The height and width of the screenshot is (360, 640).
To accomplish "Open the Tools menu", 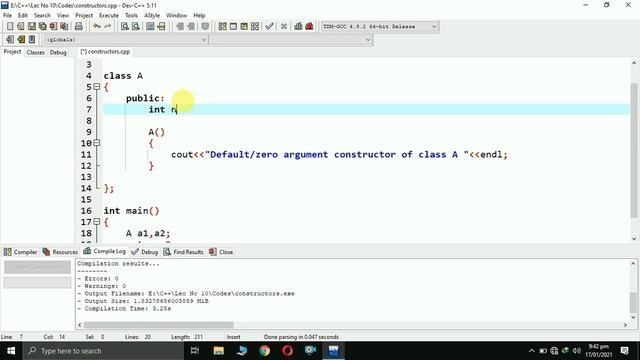I will [131, 16].
